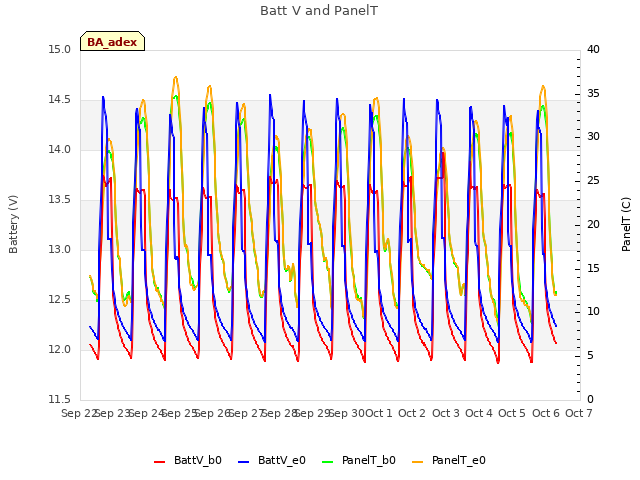Click the 13.5 left axis label
Screen dimensions: 640x480
(x=60, y=200)
